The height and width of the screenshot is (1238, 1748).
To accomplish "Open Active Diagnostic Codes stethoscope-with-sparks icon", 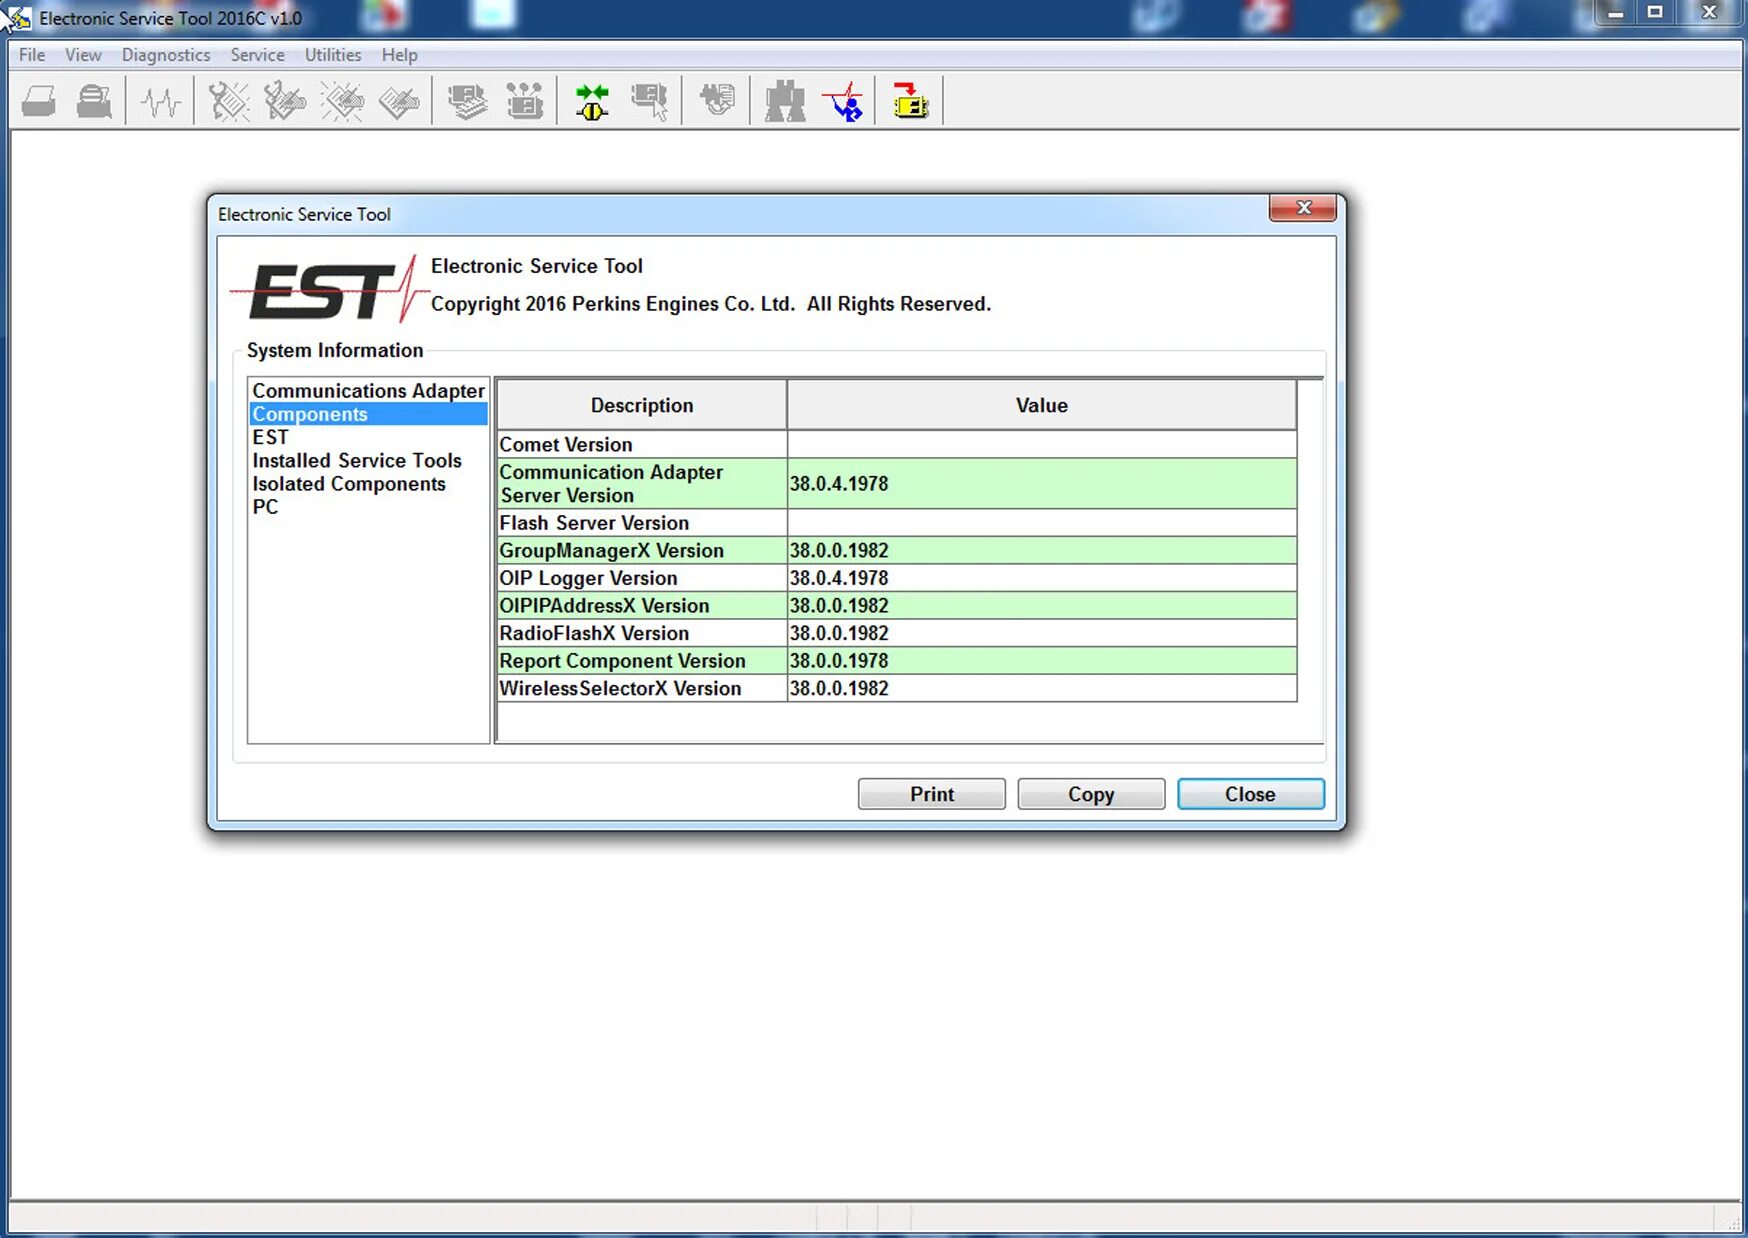I will pos(229,101).
